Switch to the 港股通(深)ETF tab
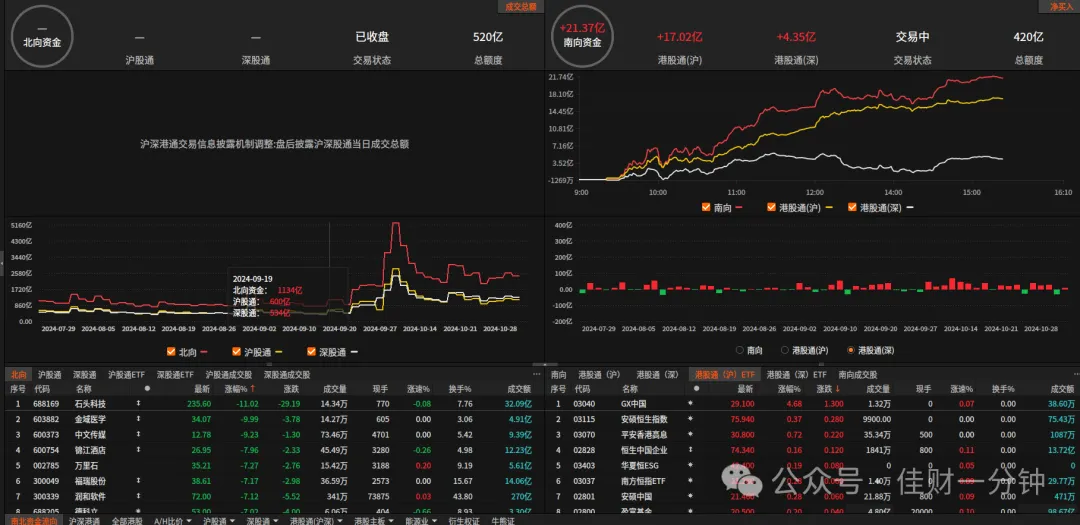This screenshot has width=1080, height=525. tap(796, 375)
